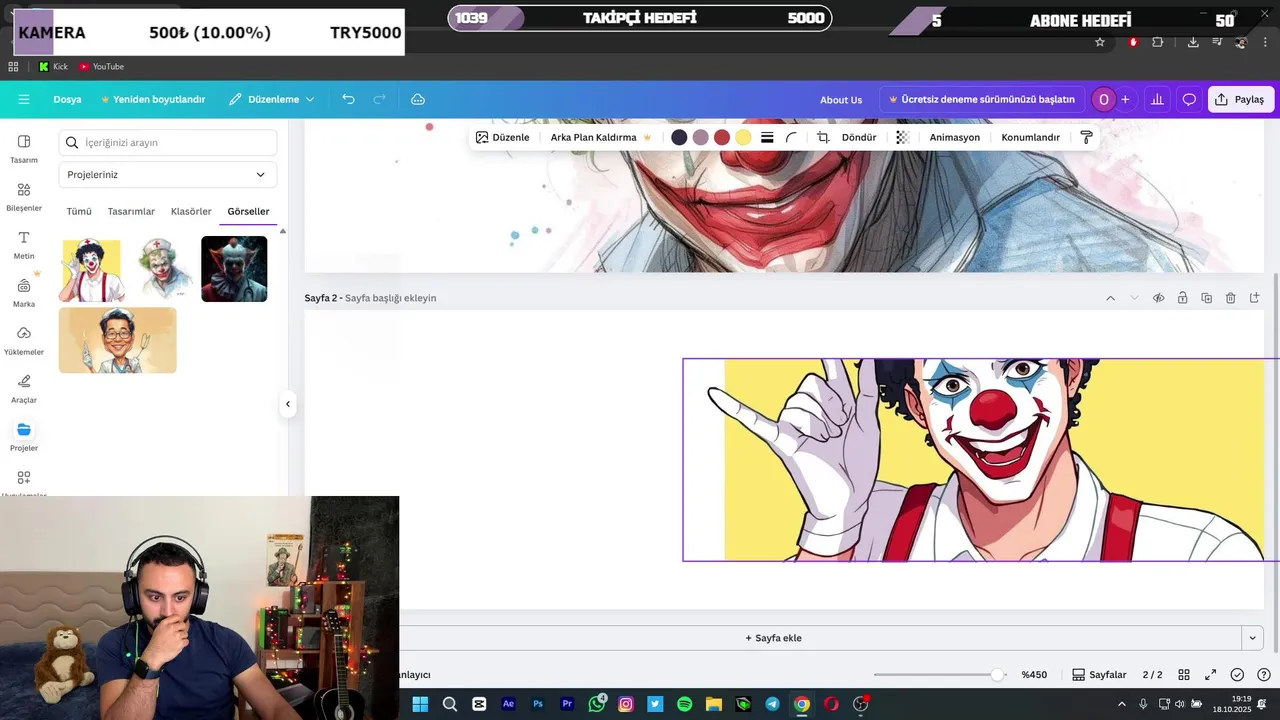Image resolution: width=1280 pixels, height=720 pixels.
Task: Open the comments speech bubble icon
Action: tap(1189, 99)
